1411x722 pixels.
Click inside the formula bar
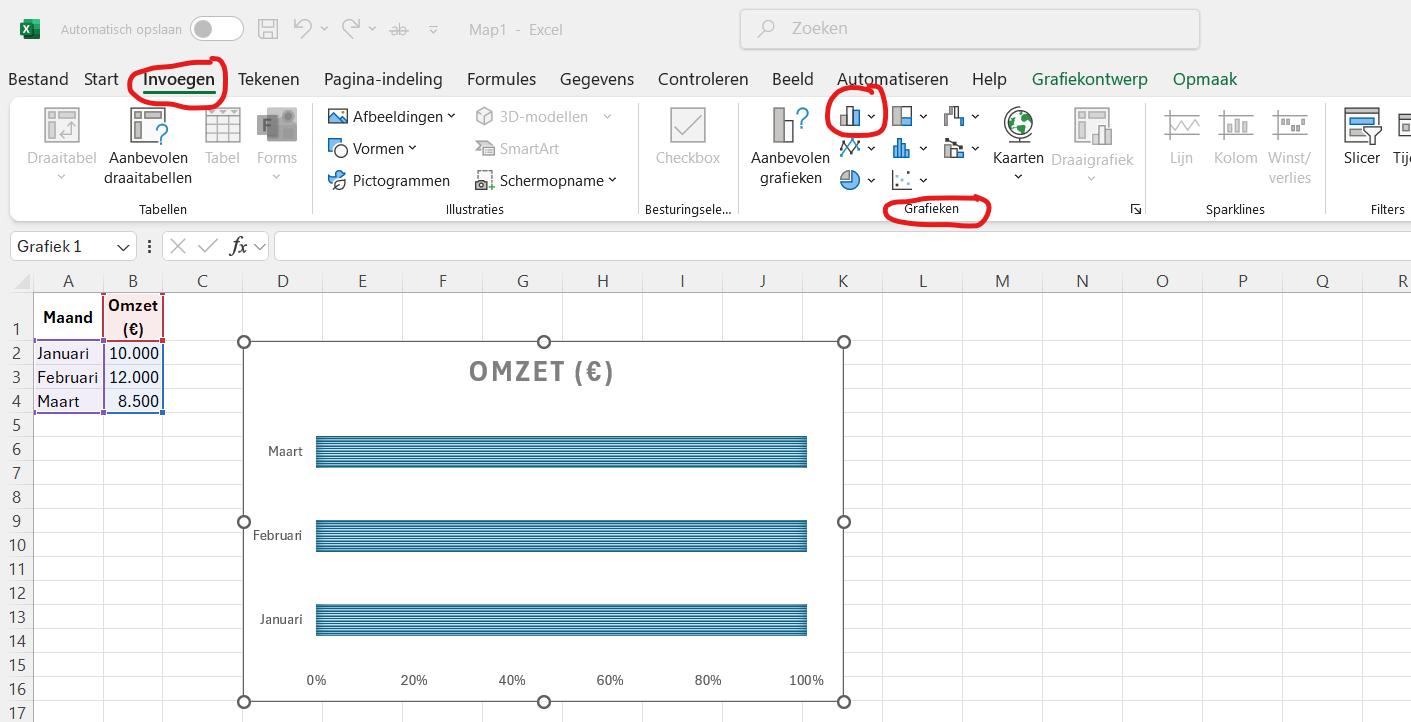(842, 246)
